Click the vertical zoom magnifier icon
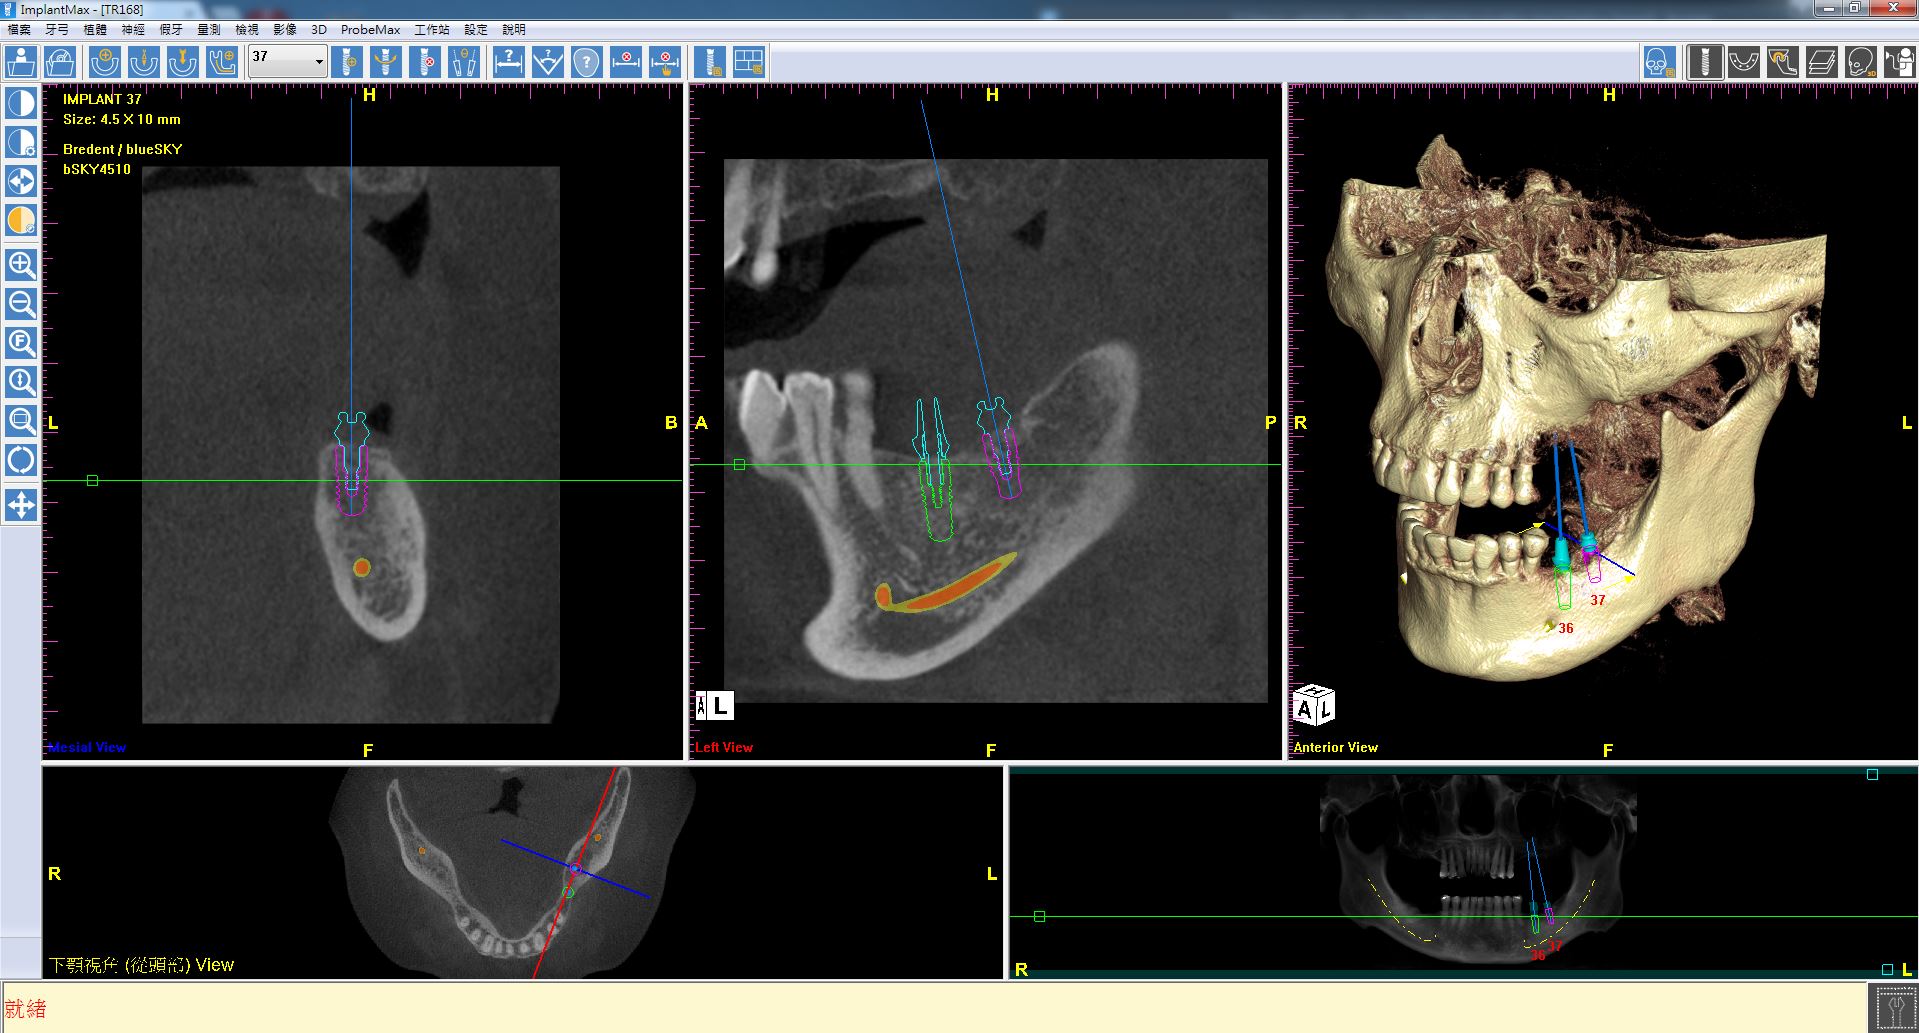 (x=21, y=382)
